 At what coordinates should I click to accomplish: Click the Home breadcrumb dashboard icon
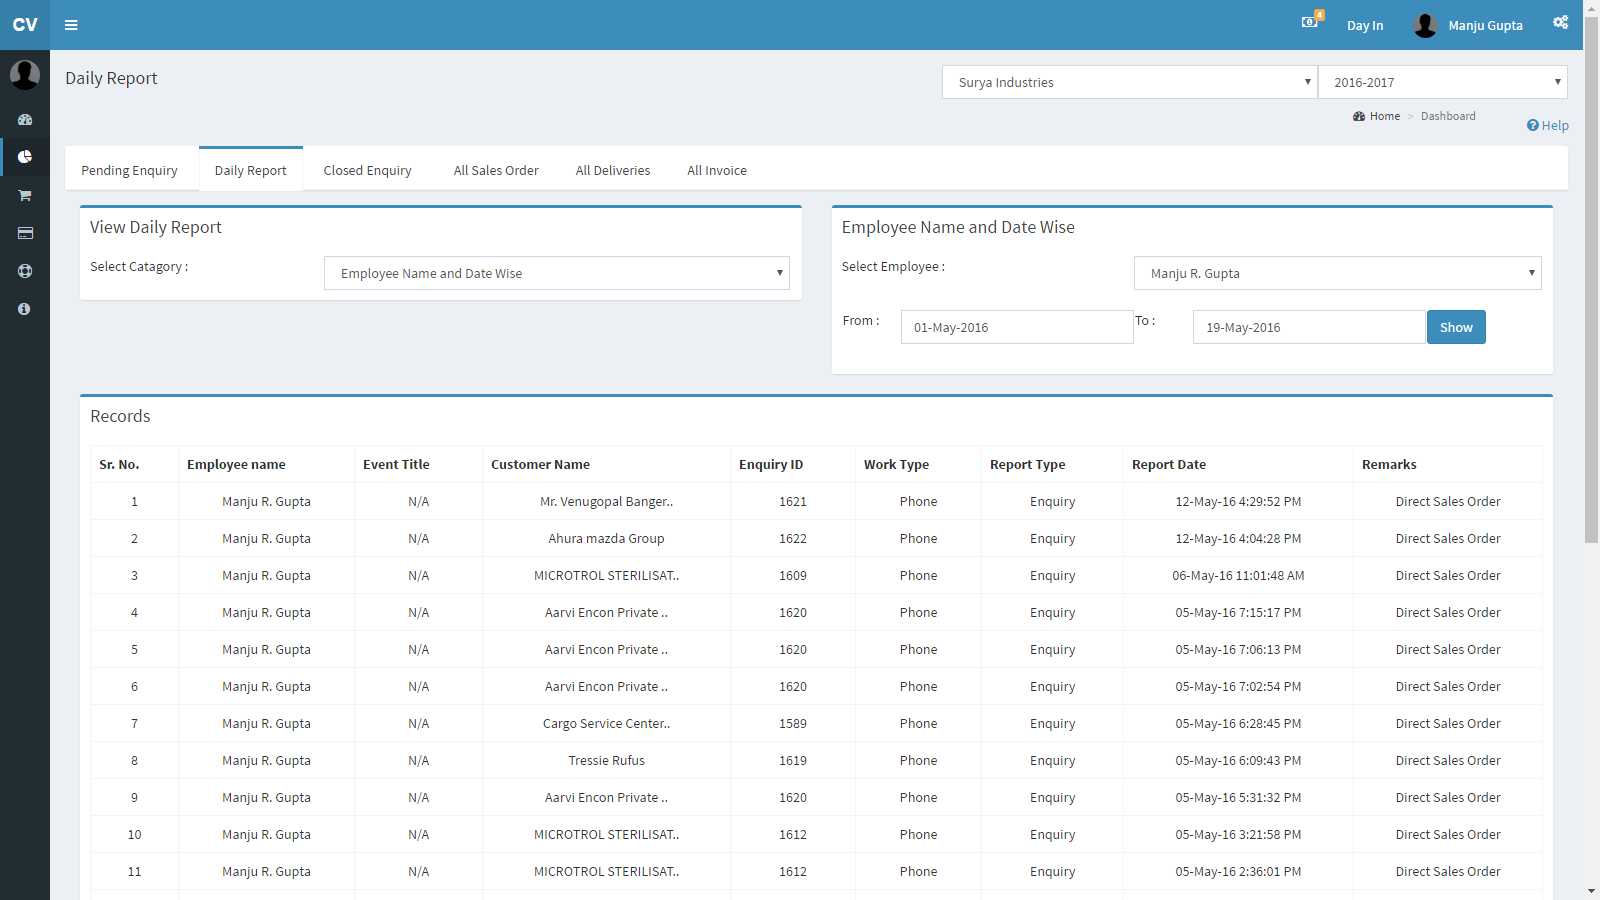click(1359, 116)
